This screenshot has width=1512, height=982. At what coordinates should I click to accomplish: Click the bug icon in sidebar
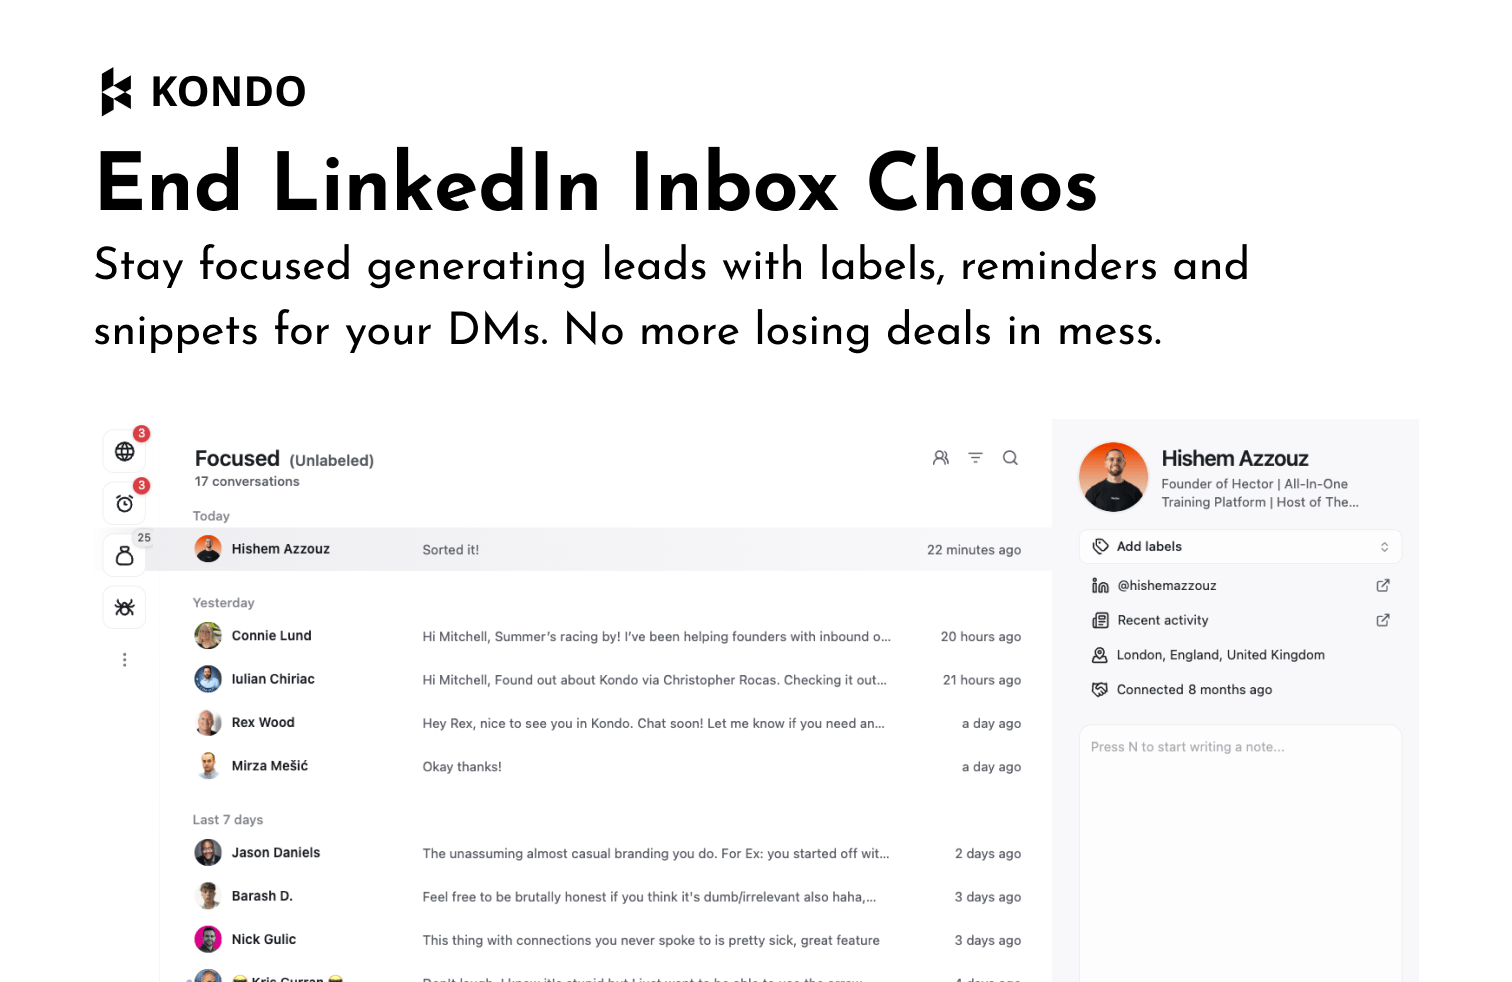(125, 607)
